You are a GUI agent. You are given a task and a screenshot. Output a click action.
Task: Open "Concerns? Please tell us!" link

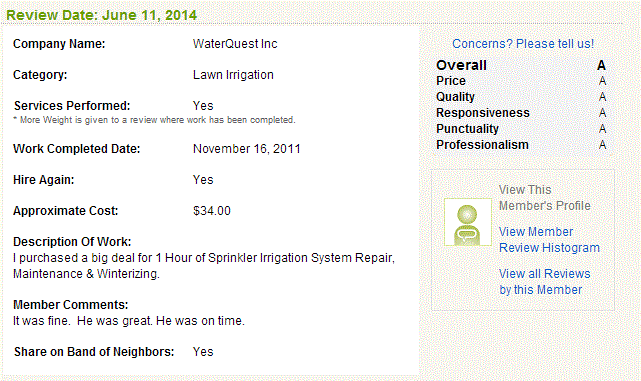(x=523, y=44)
